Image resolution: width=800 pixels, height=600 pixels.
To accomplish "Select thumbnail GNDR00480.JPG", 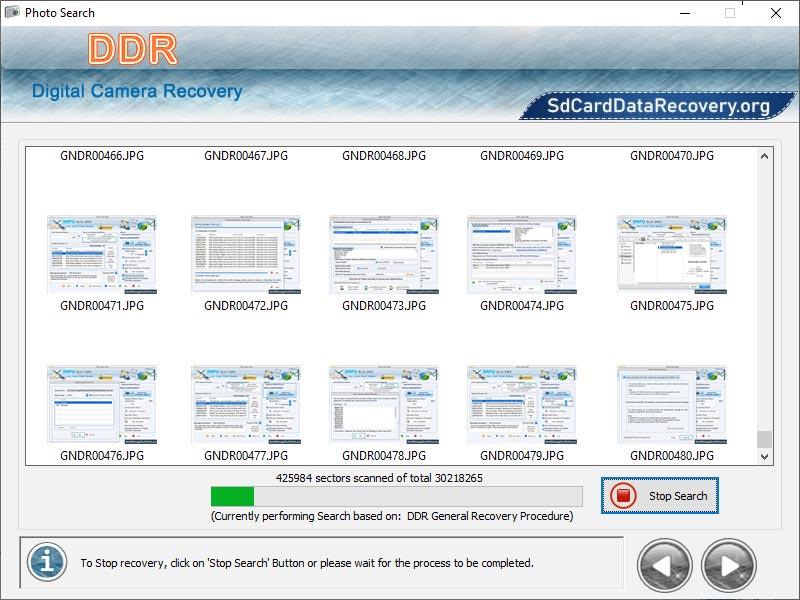I will point(672,405).
